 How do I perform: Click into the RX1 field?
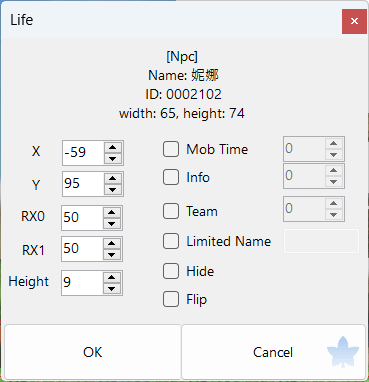click(x=82, y=249)
